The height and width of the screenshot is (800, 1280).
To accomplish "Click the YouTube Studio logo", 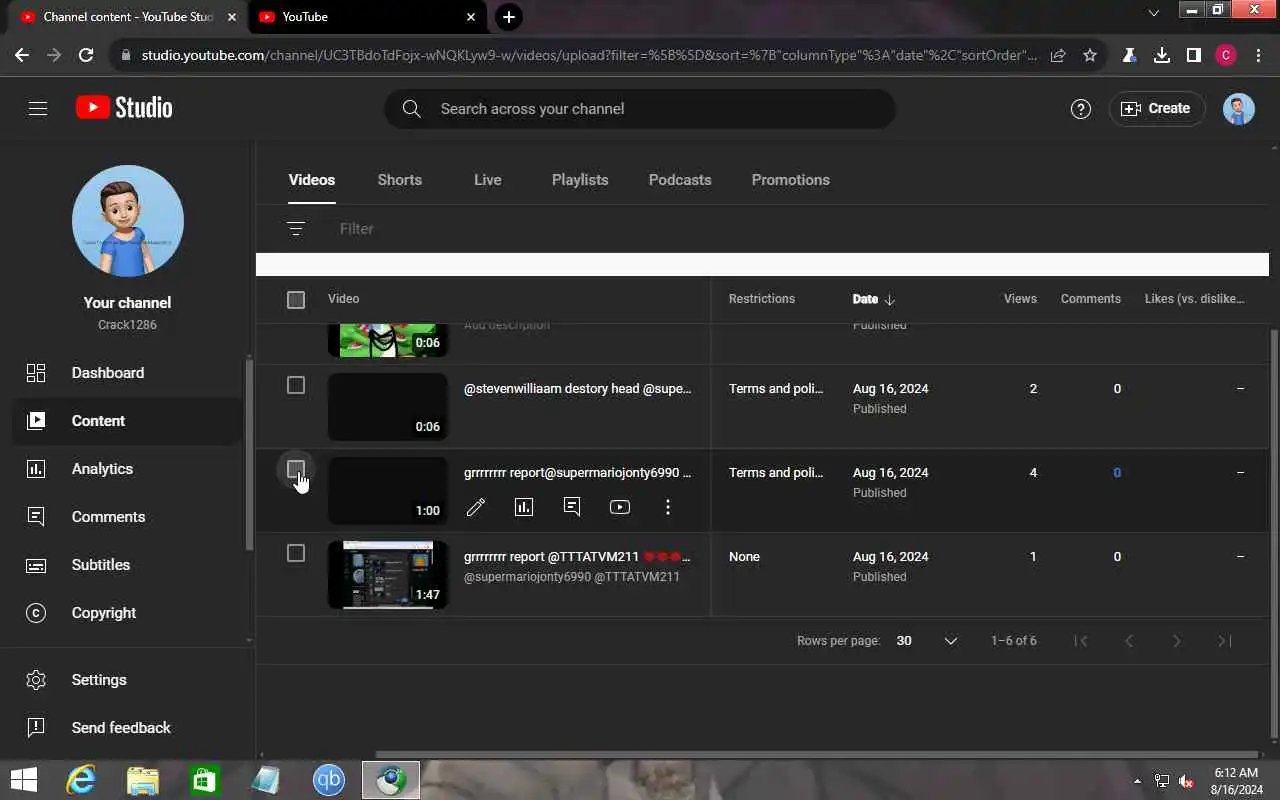I will pos(124,108).
